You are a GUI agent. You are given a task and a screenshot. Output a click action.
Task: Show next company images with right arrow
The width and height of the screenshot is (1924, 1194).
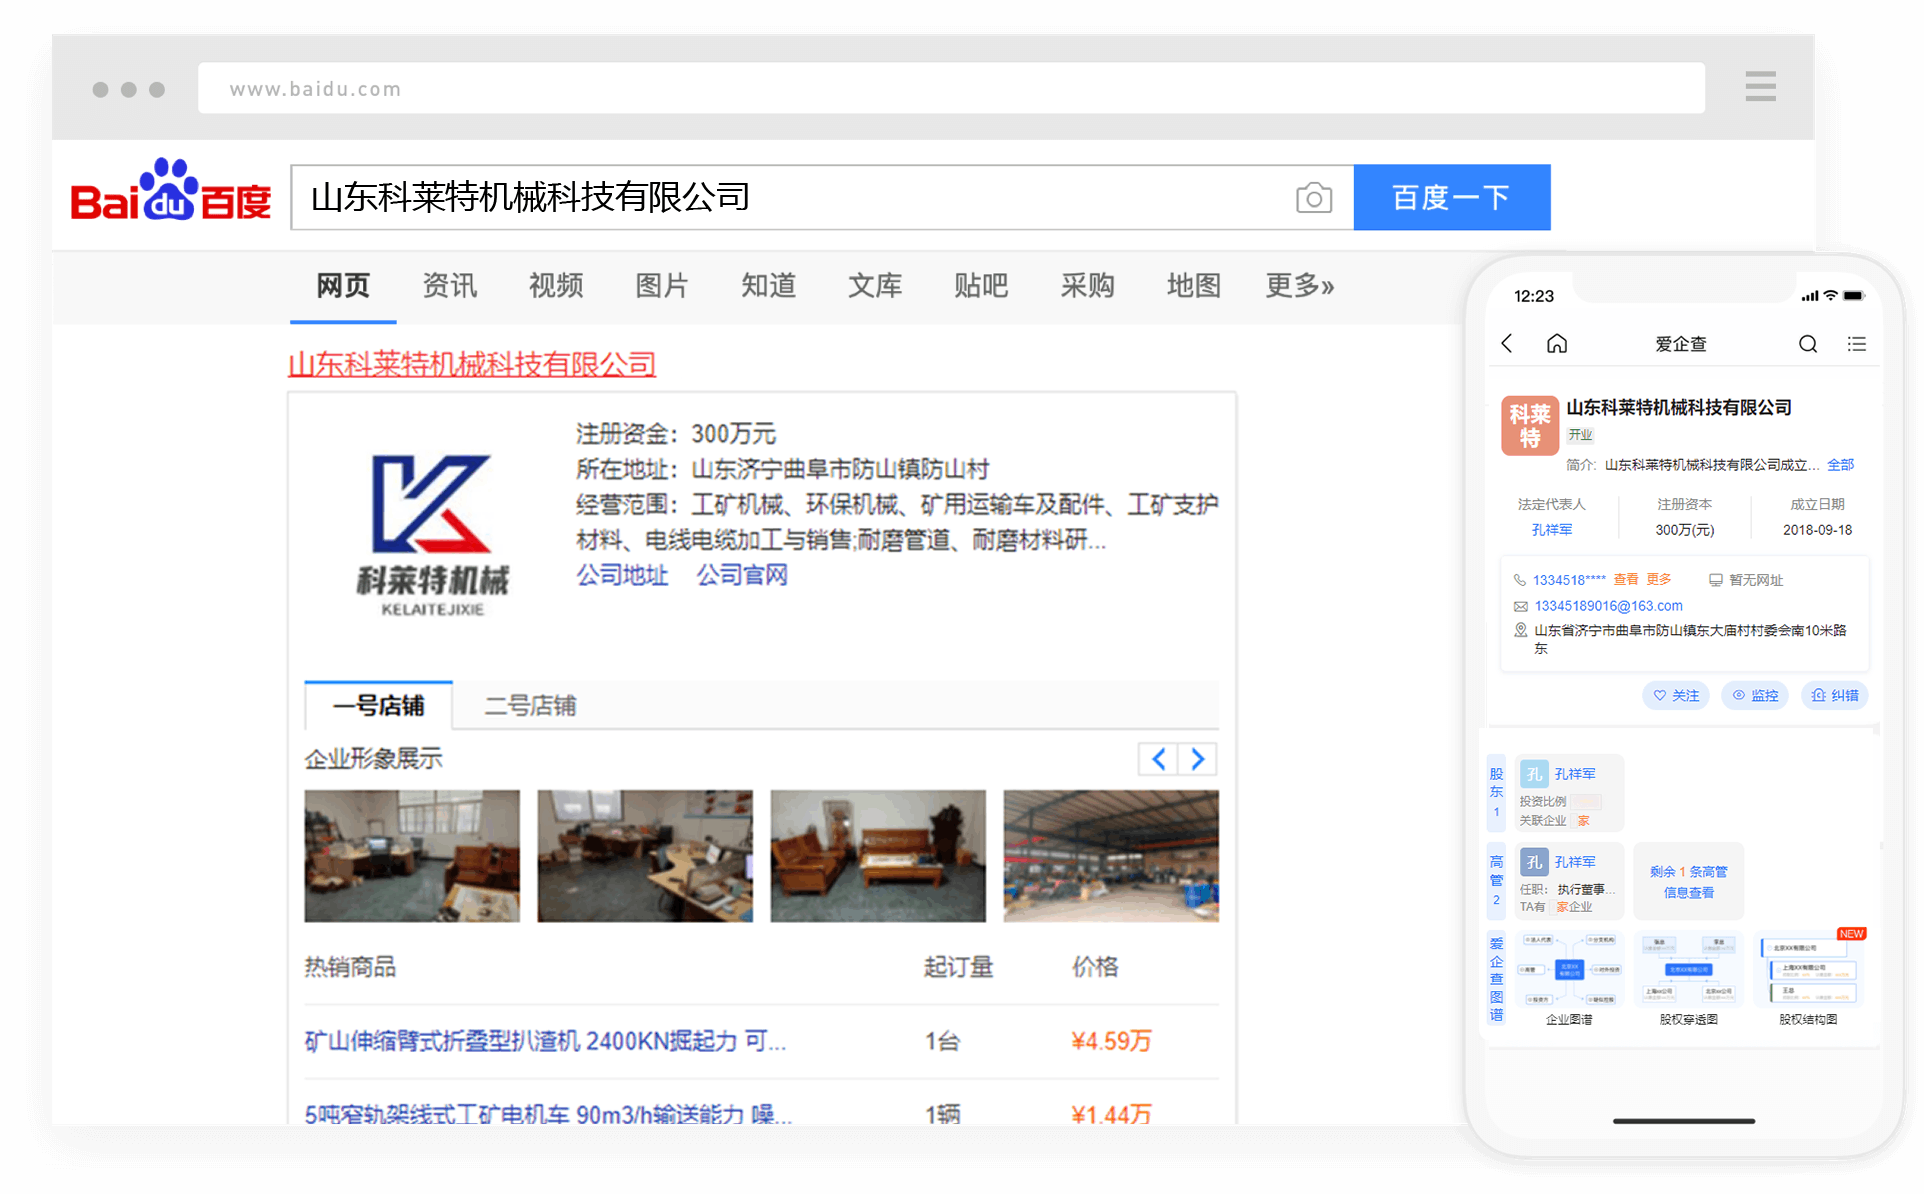click(1198, 759)
